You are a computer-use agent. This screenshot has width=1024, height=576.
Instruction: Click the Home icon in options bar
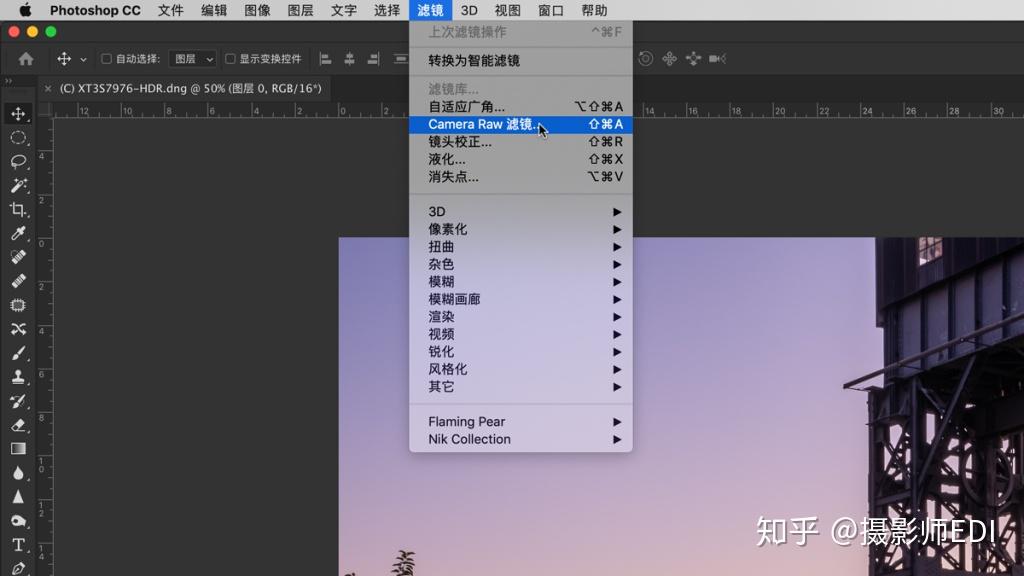26,59
